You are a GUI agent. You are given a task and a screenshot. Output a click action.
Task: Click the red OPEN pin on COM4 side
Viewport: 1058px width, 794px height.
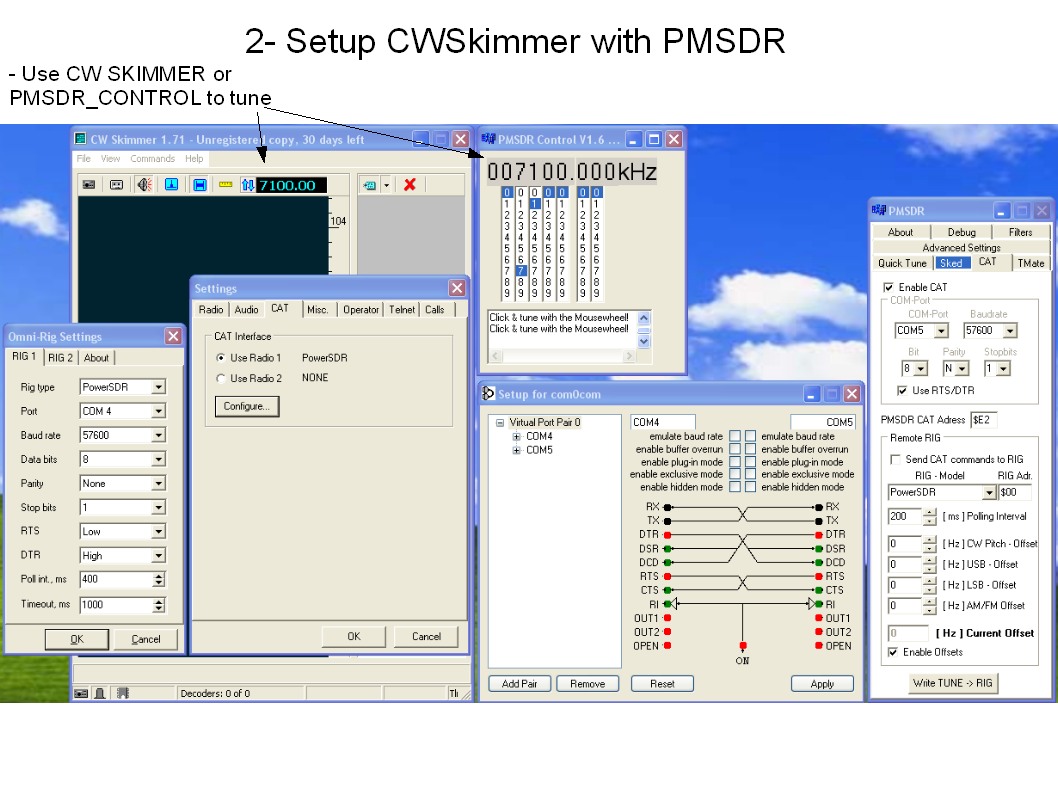[x=667, y=646]
